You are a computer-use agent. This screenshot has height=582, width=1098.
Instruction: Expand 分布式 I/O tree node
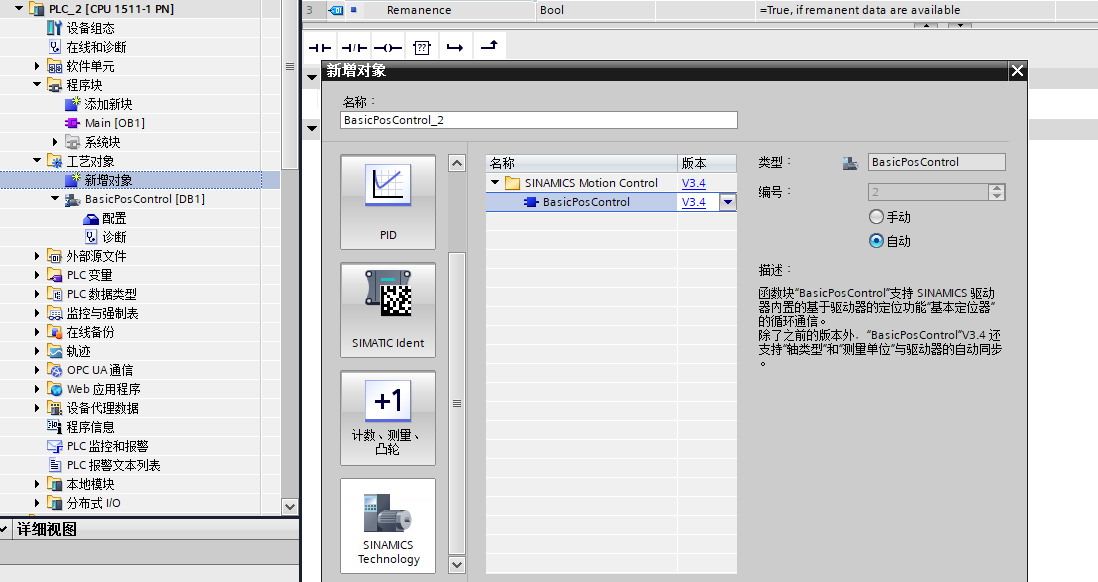(x=37, y=503)
